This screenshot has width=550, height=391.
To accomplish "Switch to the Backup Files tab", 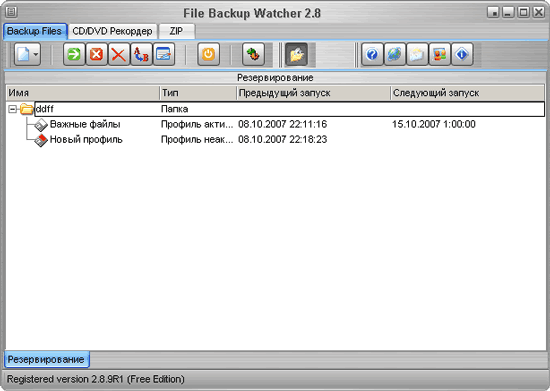I will click(34, 31).
